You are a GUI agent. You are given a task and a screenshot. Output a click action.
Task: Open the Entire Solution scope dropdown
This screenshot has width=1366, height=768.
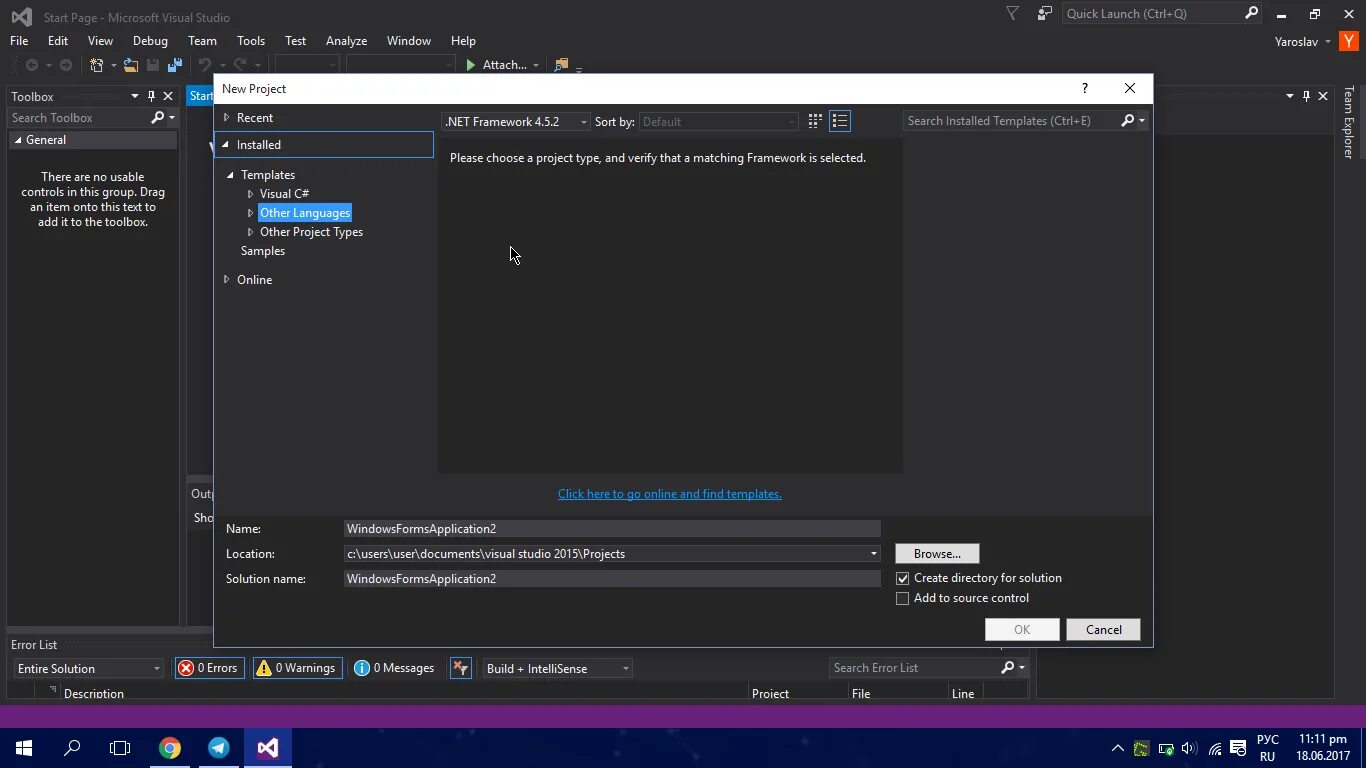pos(88,668)
